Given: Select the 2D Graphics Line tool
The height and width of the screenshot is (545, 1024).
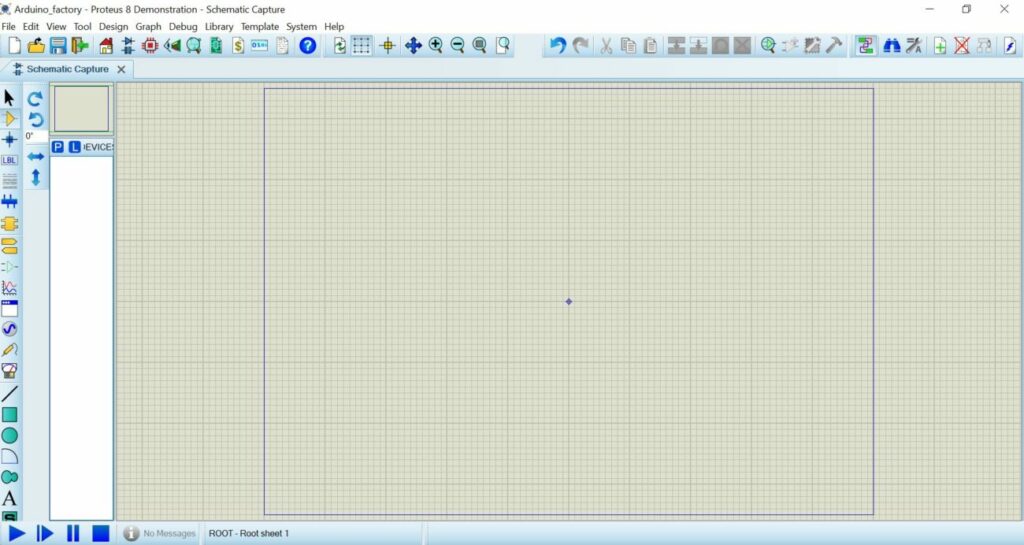Looking at the screenshot, I should 10,393.
